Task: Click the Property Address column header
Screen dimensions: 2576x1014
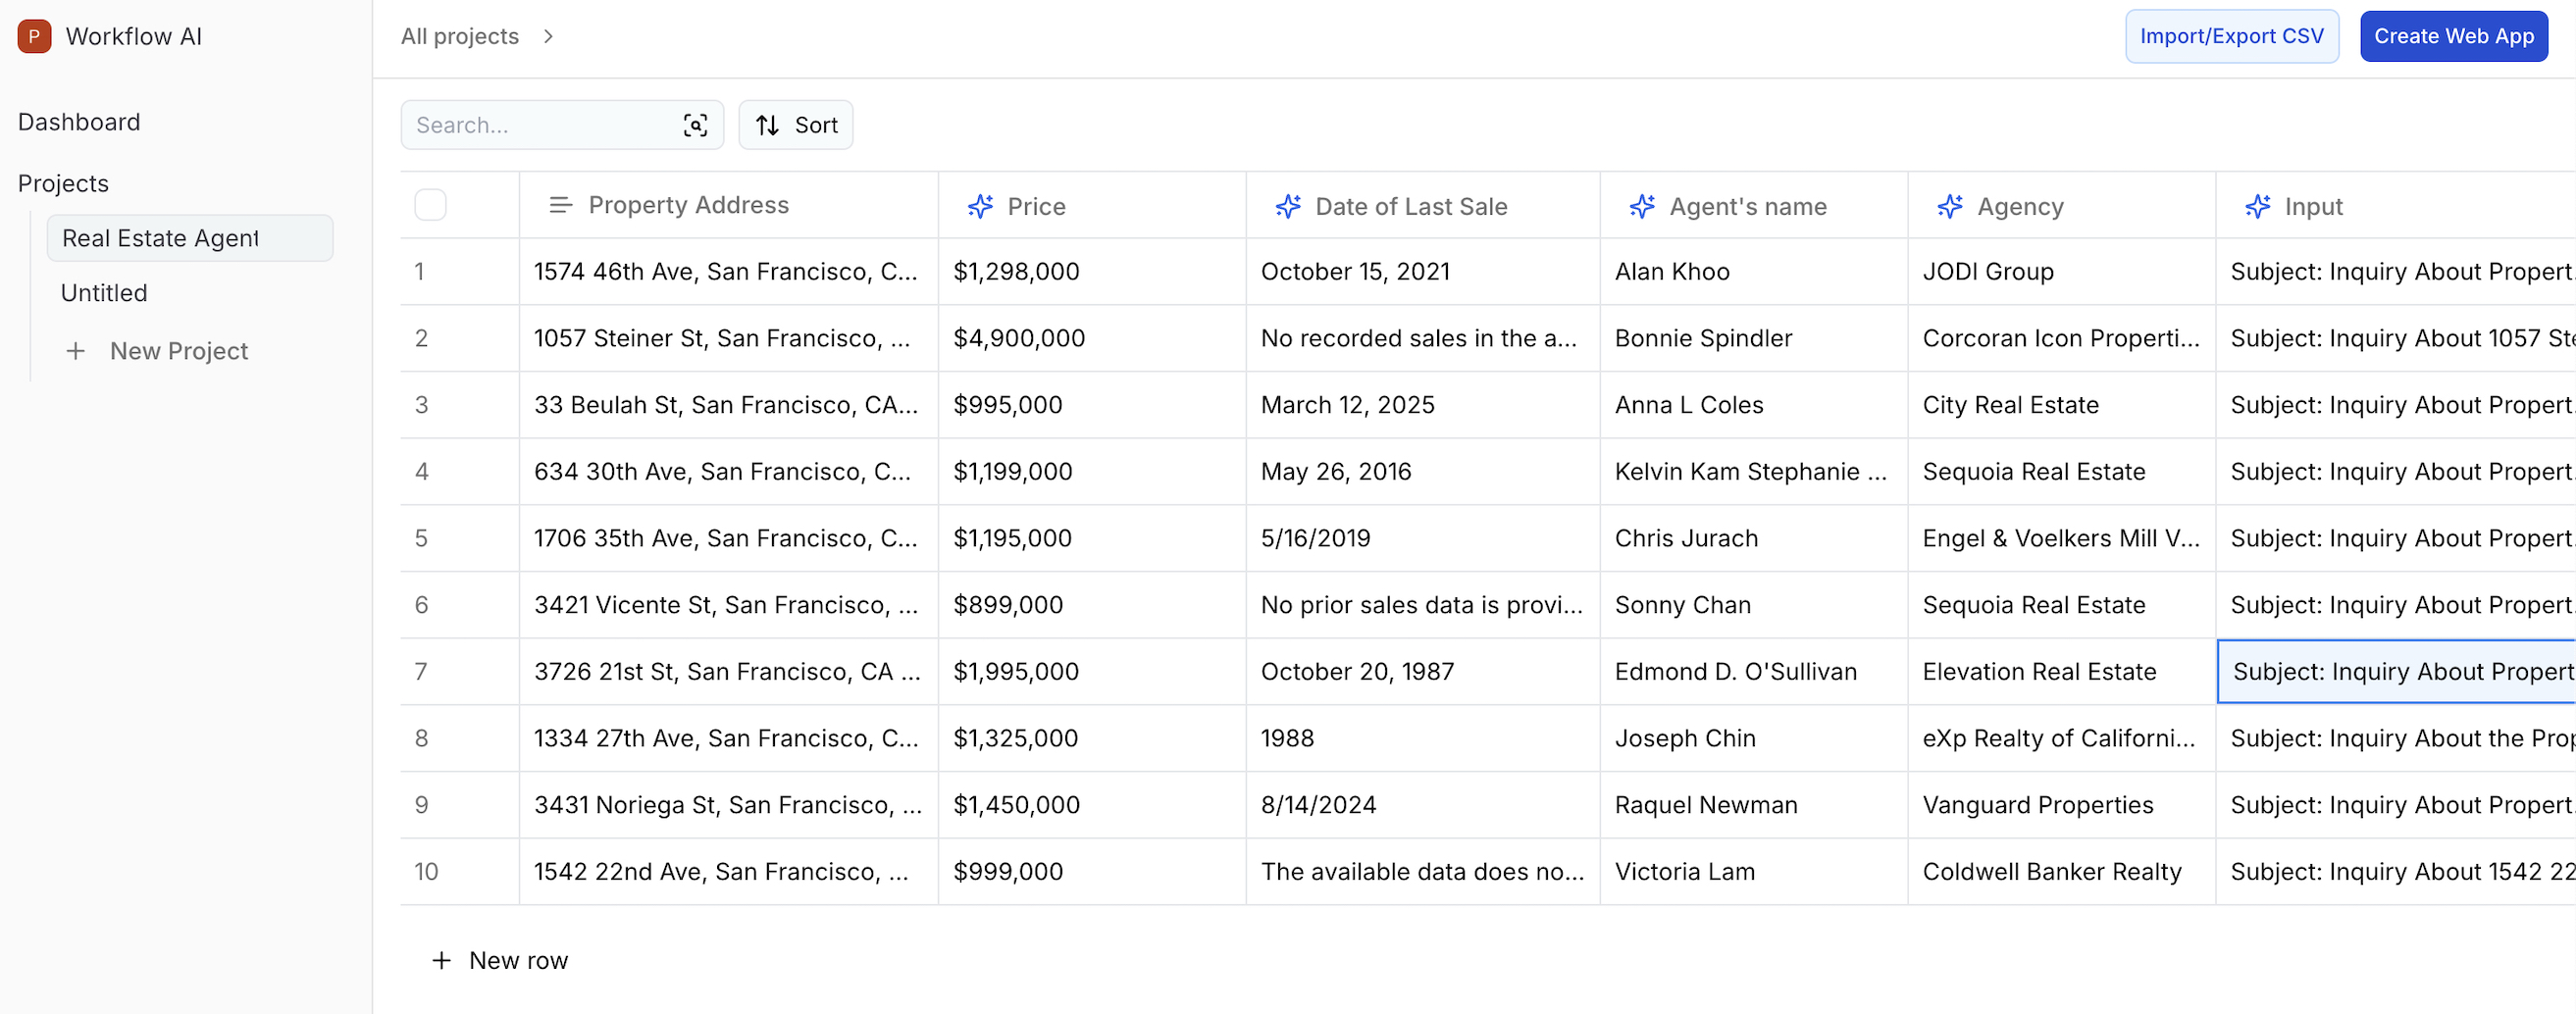Action: point(729,205)
